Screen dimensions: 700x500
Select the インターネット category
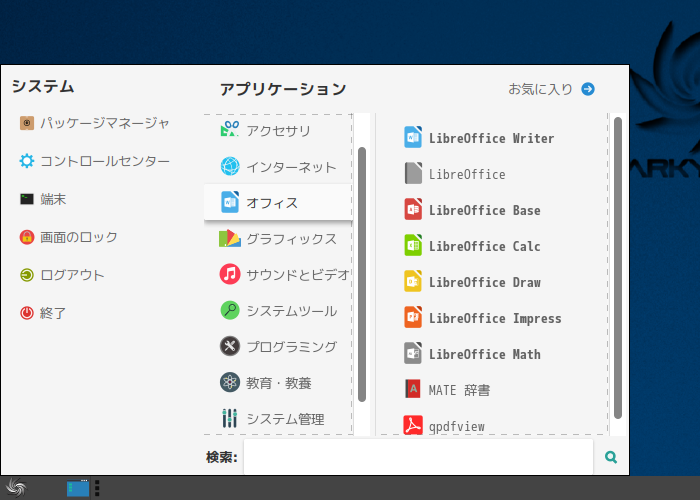coord(278,167)
